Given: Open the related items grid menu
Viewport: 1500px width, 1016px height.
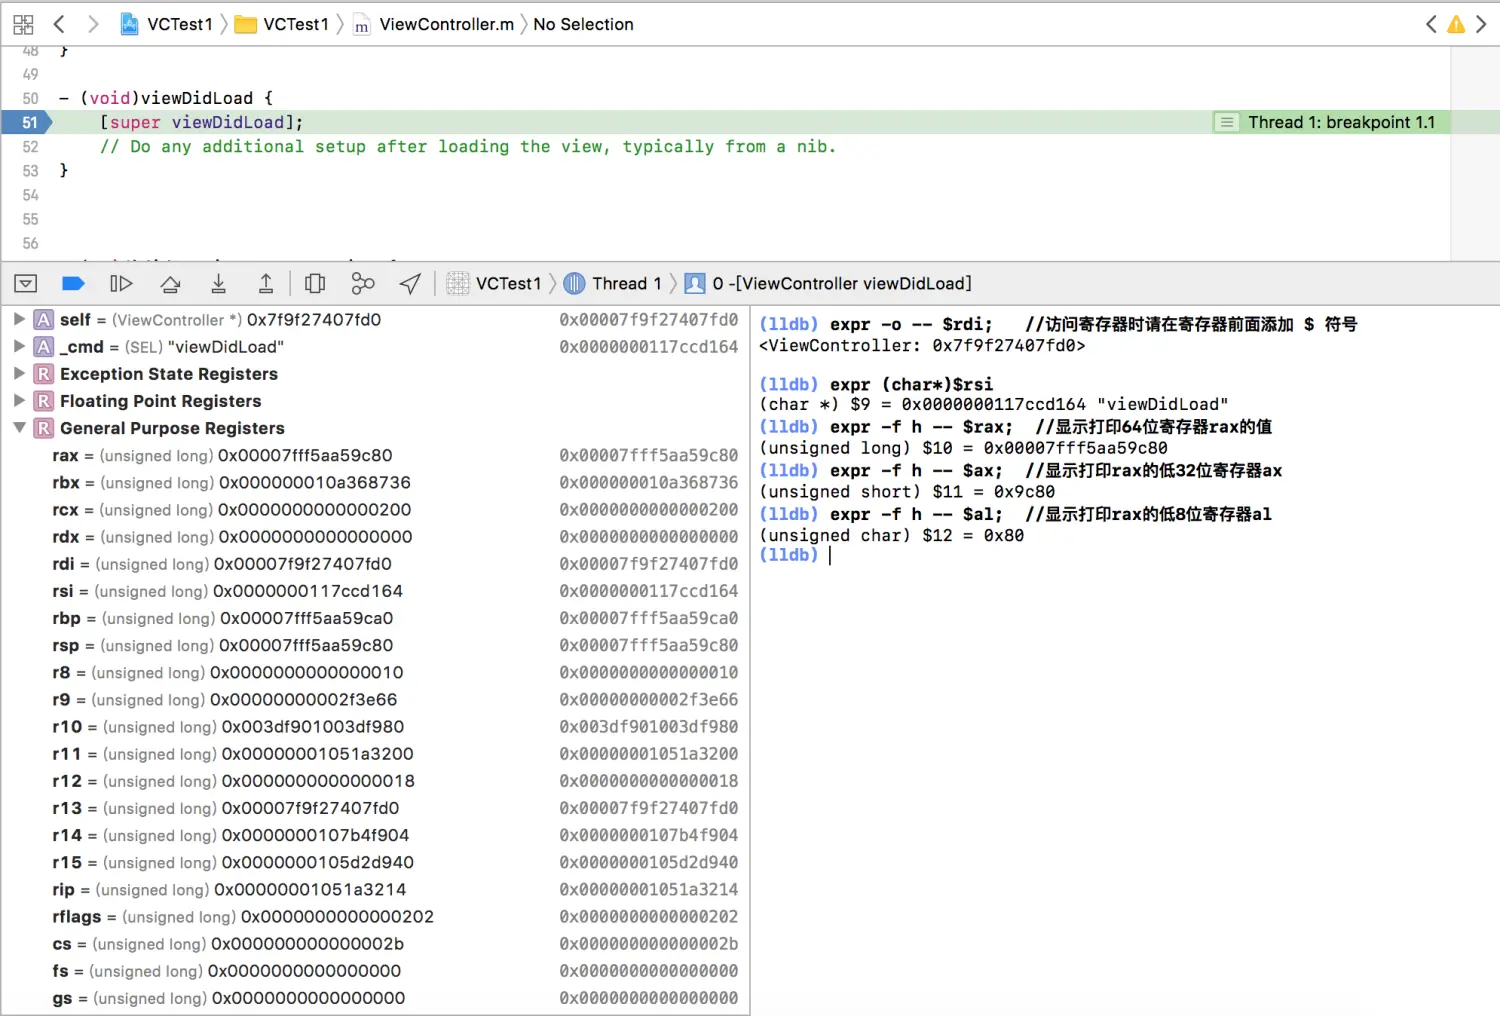Looking at the screenshot, I should [23, 24].
